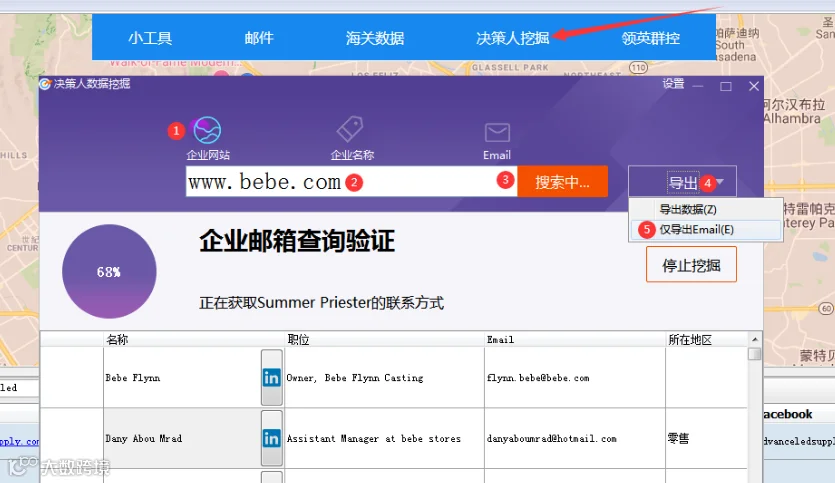Viewport: 835px width, 483px height.
Task: Switch to the 邮件 tab
Action: (x=259, y=38)
